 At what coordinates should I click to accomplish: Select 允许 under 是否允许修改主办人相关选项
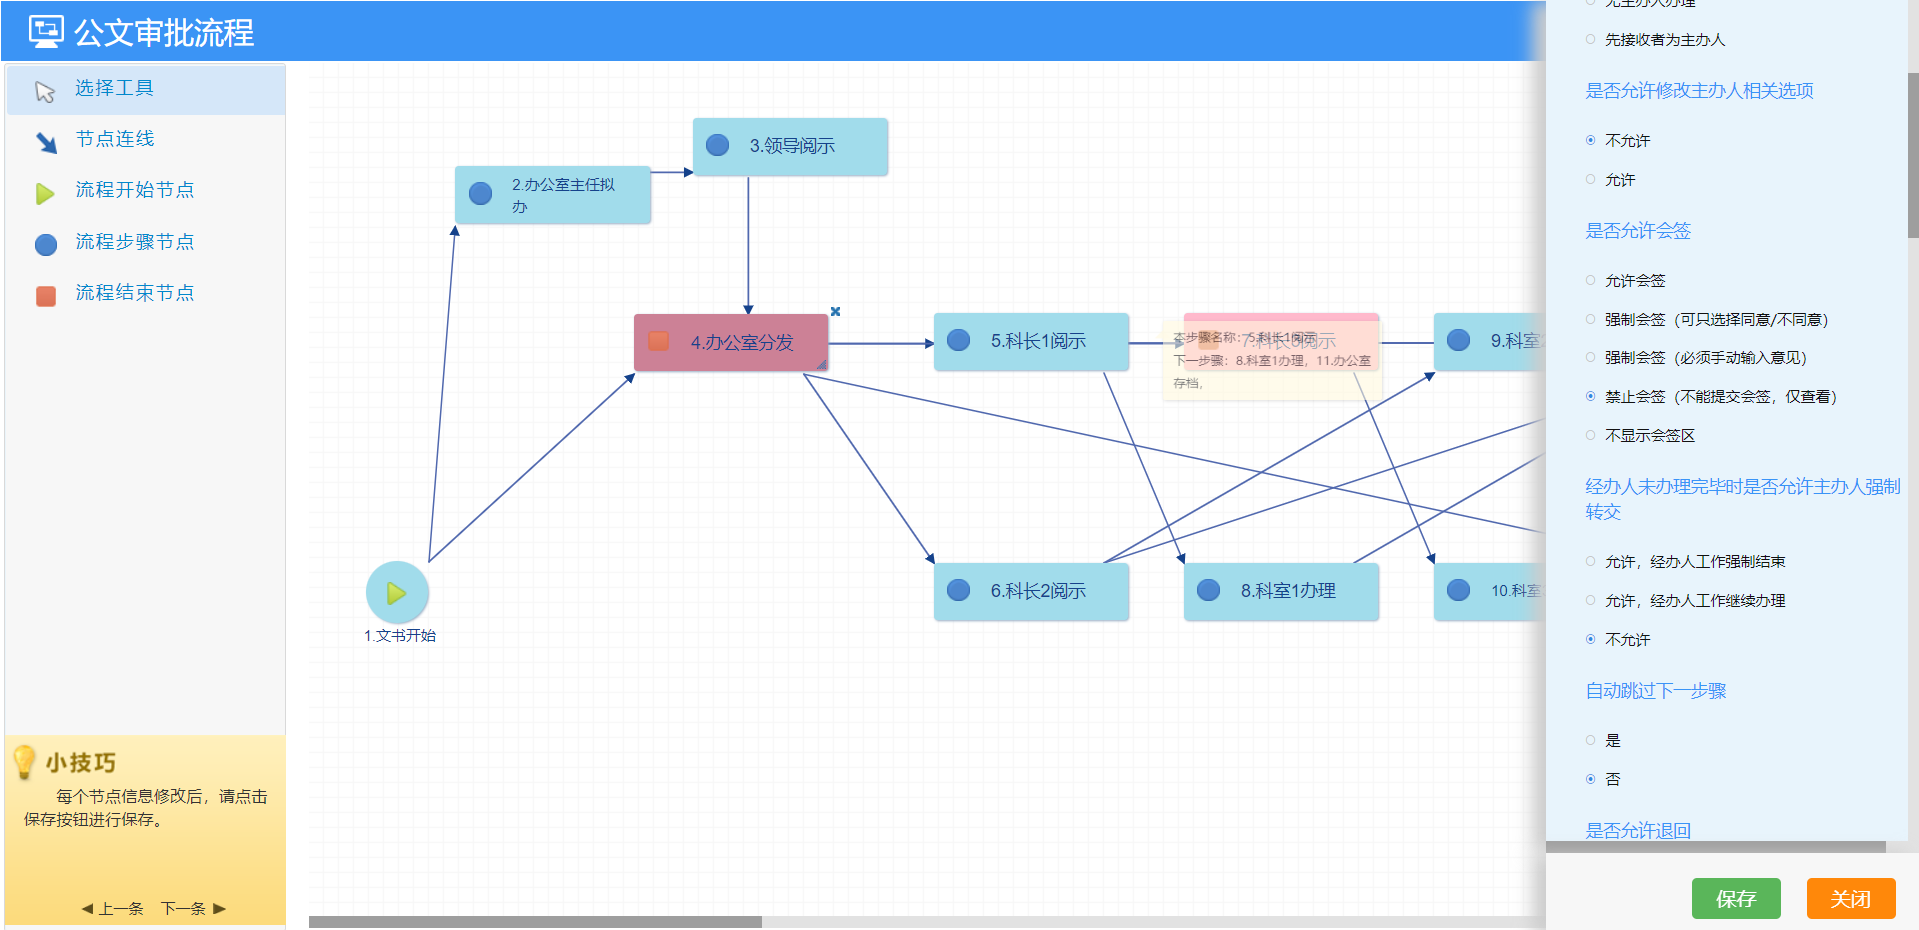click(1590, 179)
